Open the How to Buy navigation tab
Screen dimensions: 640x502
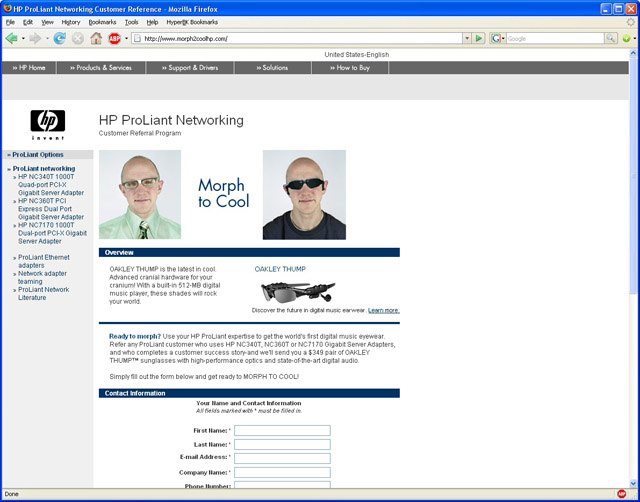tap(350, 68)
